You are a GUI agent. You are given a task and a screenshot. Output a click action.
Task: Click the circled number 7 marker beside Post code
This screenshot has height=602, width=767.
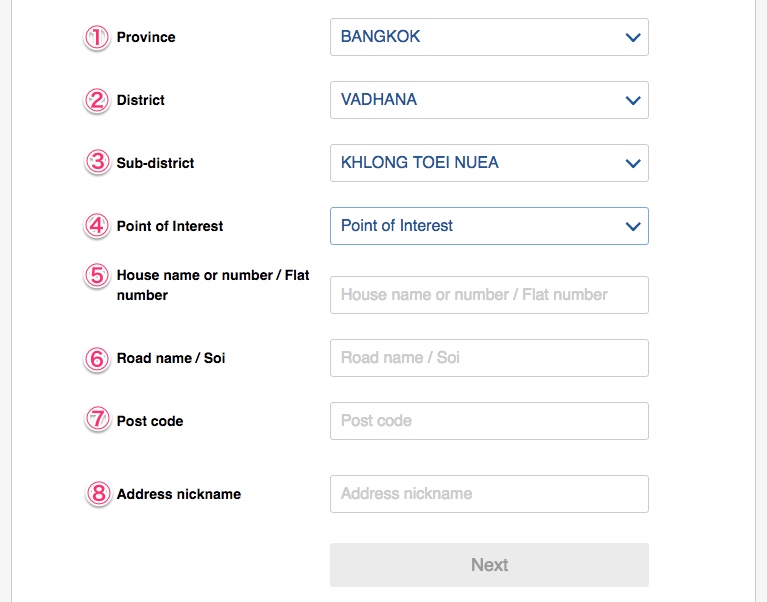coord(96,421)
